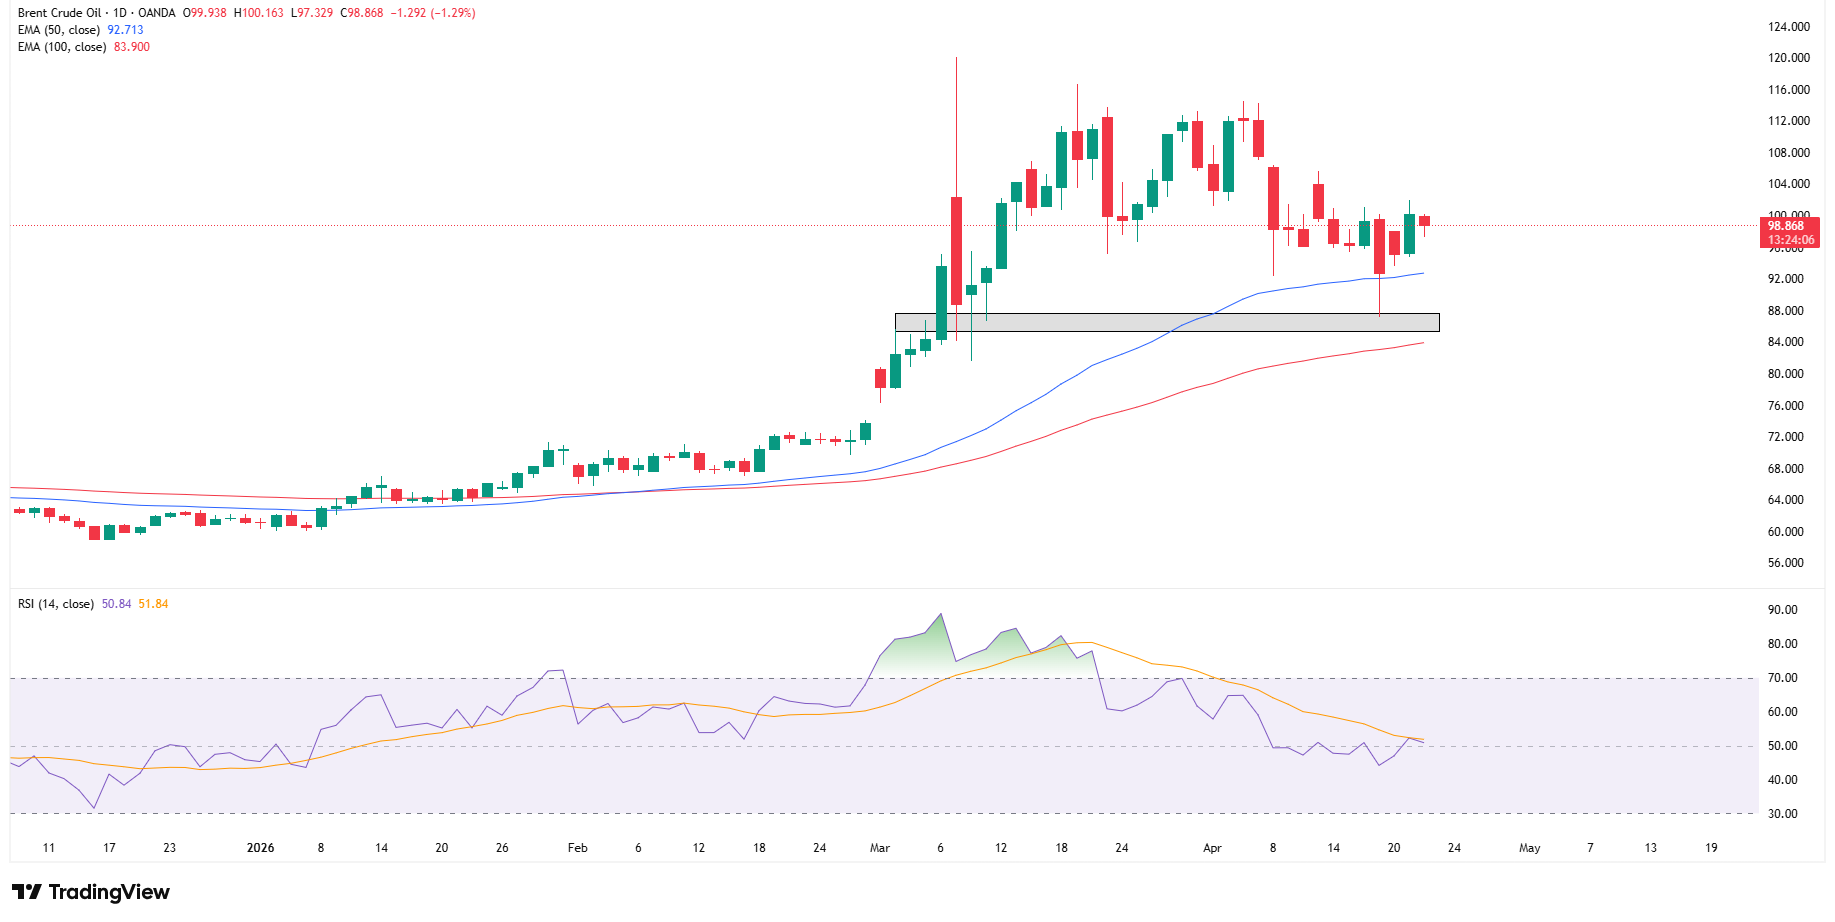This screenshot has width=1835, height=922.
Task: Click the May label on the time axis
Action: [x=1529, y=848]
